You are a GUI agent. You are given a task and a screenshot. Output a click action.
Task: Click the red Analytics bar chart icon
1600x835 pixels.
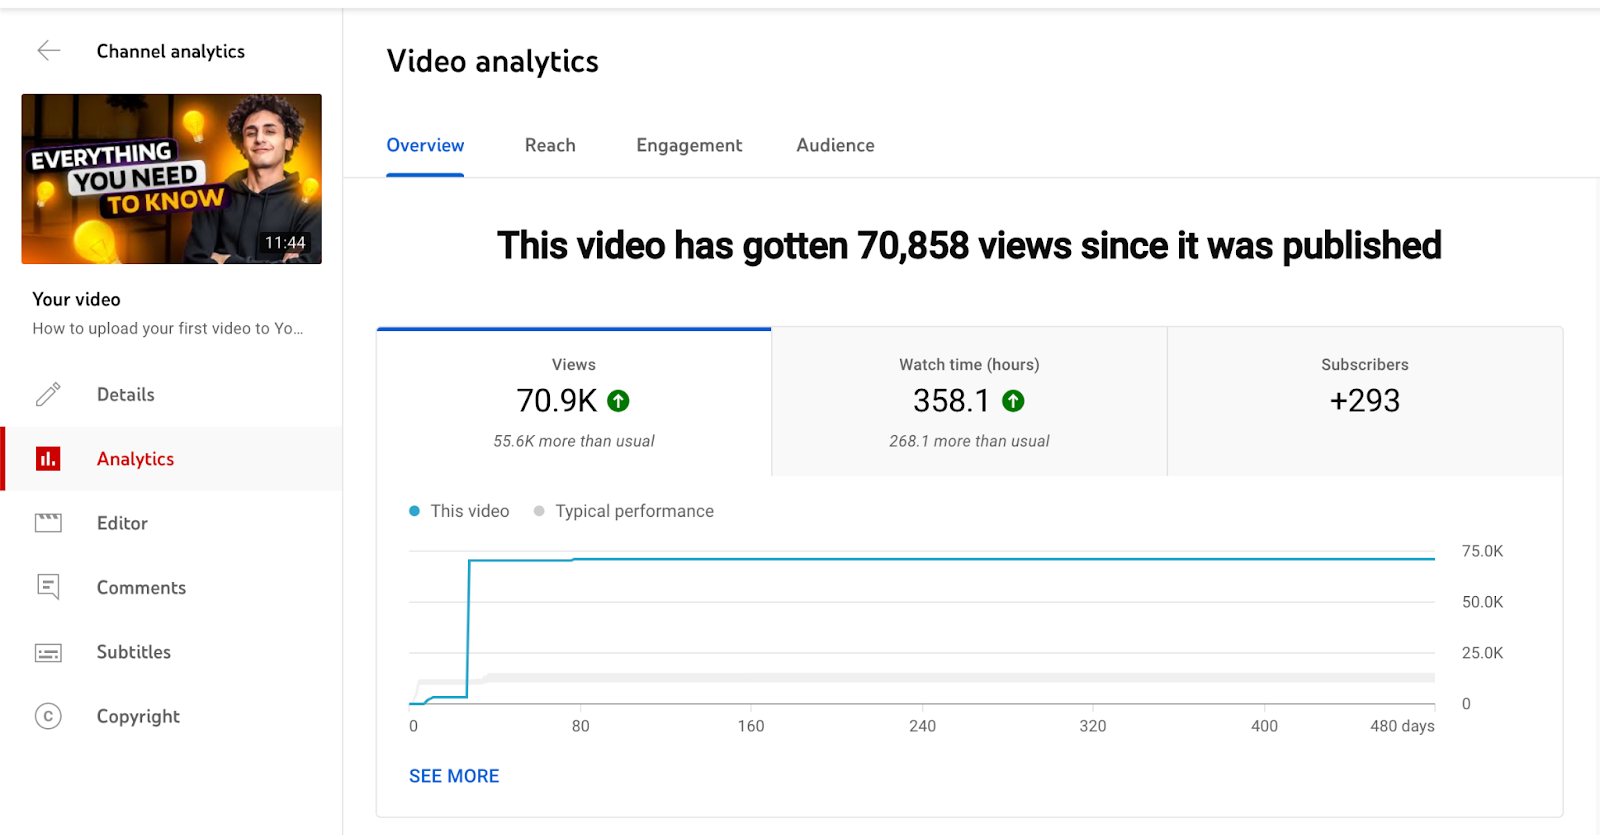48,459
